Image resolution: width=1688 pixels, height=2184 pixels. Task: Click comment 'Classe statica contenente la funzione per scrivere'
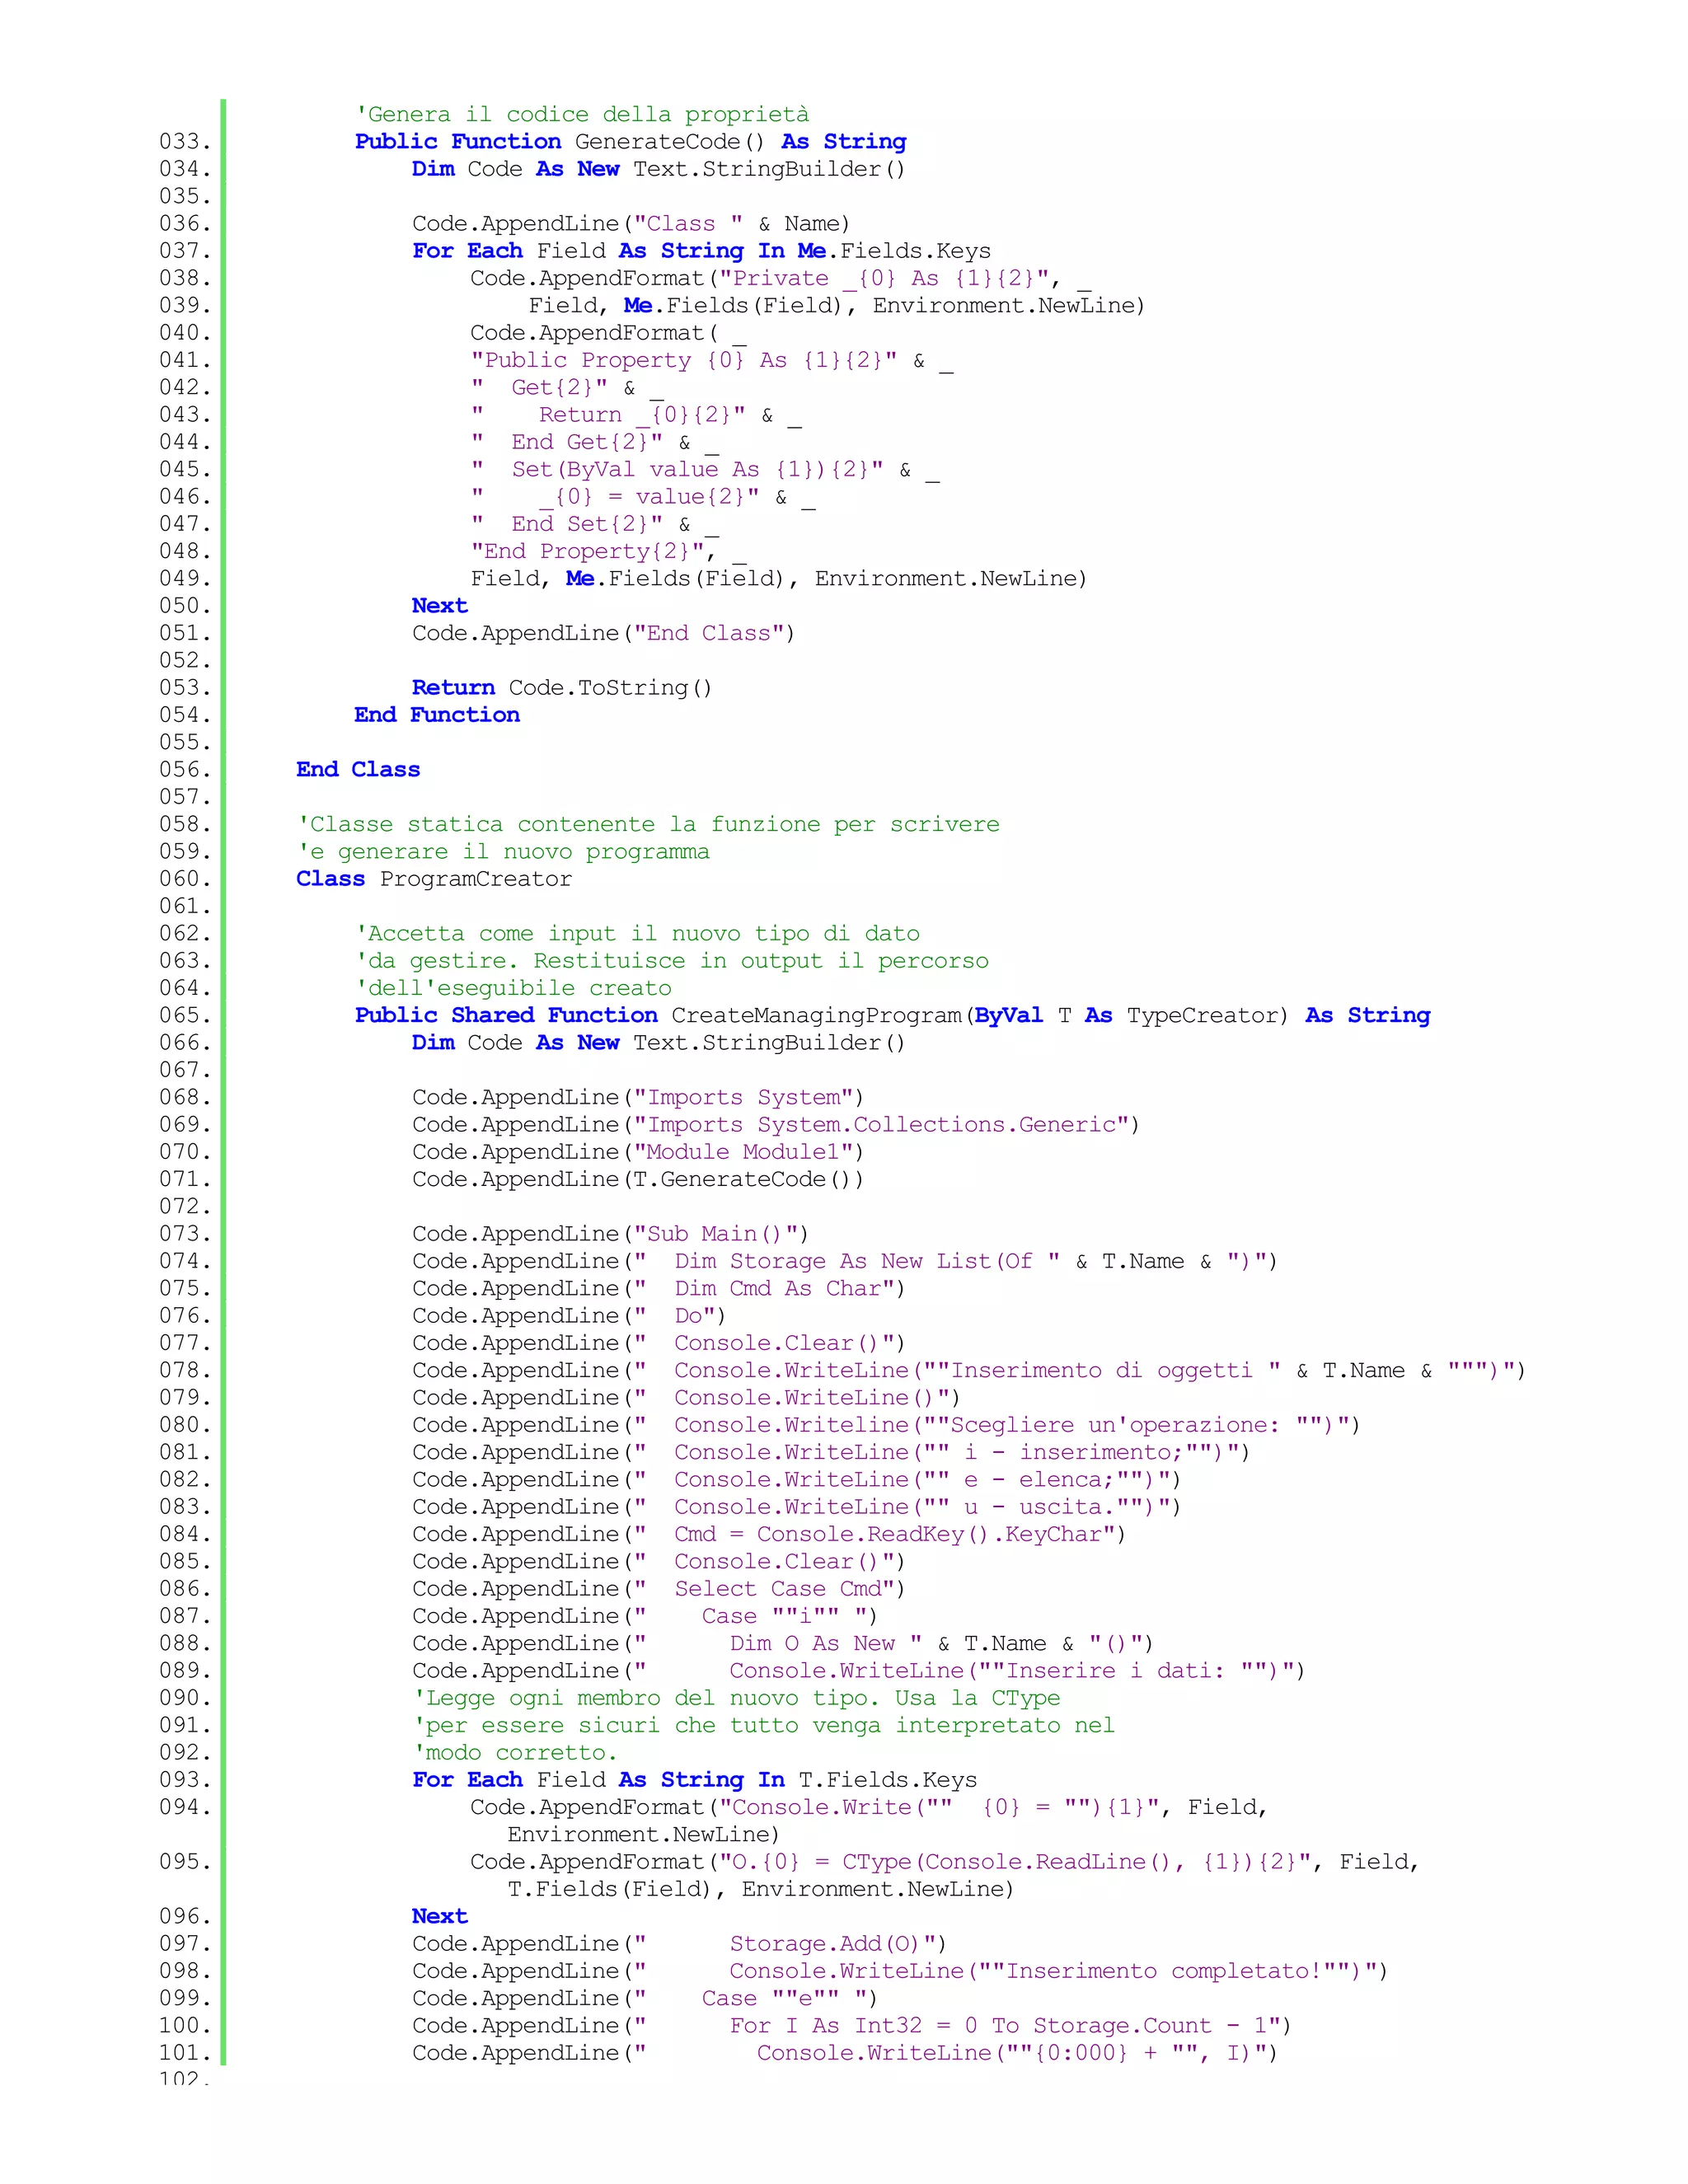coord(649,824)
